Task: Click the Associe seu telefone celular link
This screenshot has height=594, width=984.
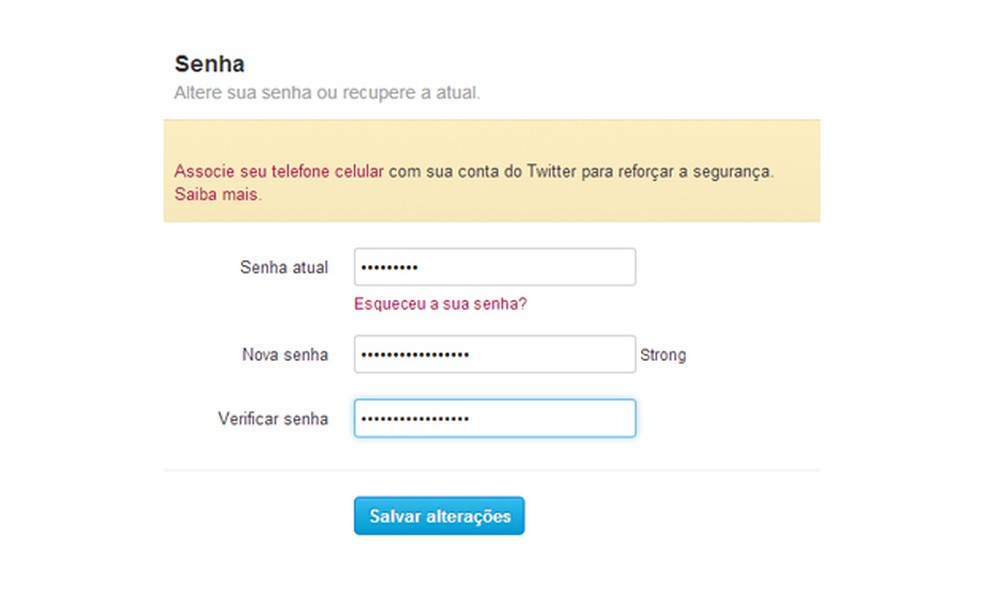Action: pyautogui.click(x=277, y=171)
